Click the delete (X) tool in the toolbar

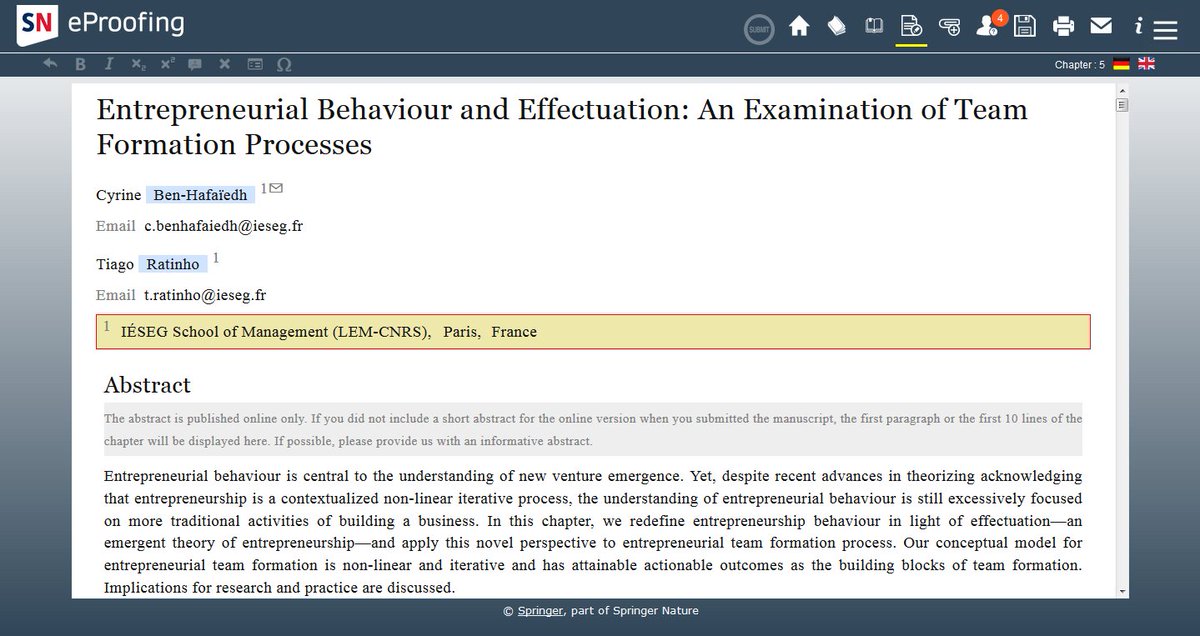pos(224,64)
